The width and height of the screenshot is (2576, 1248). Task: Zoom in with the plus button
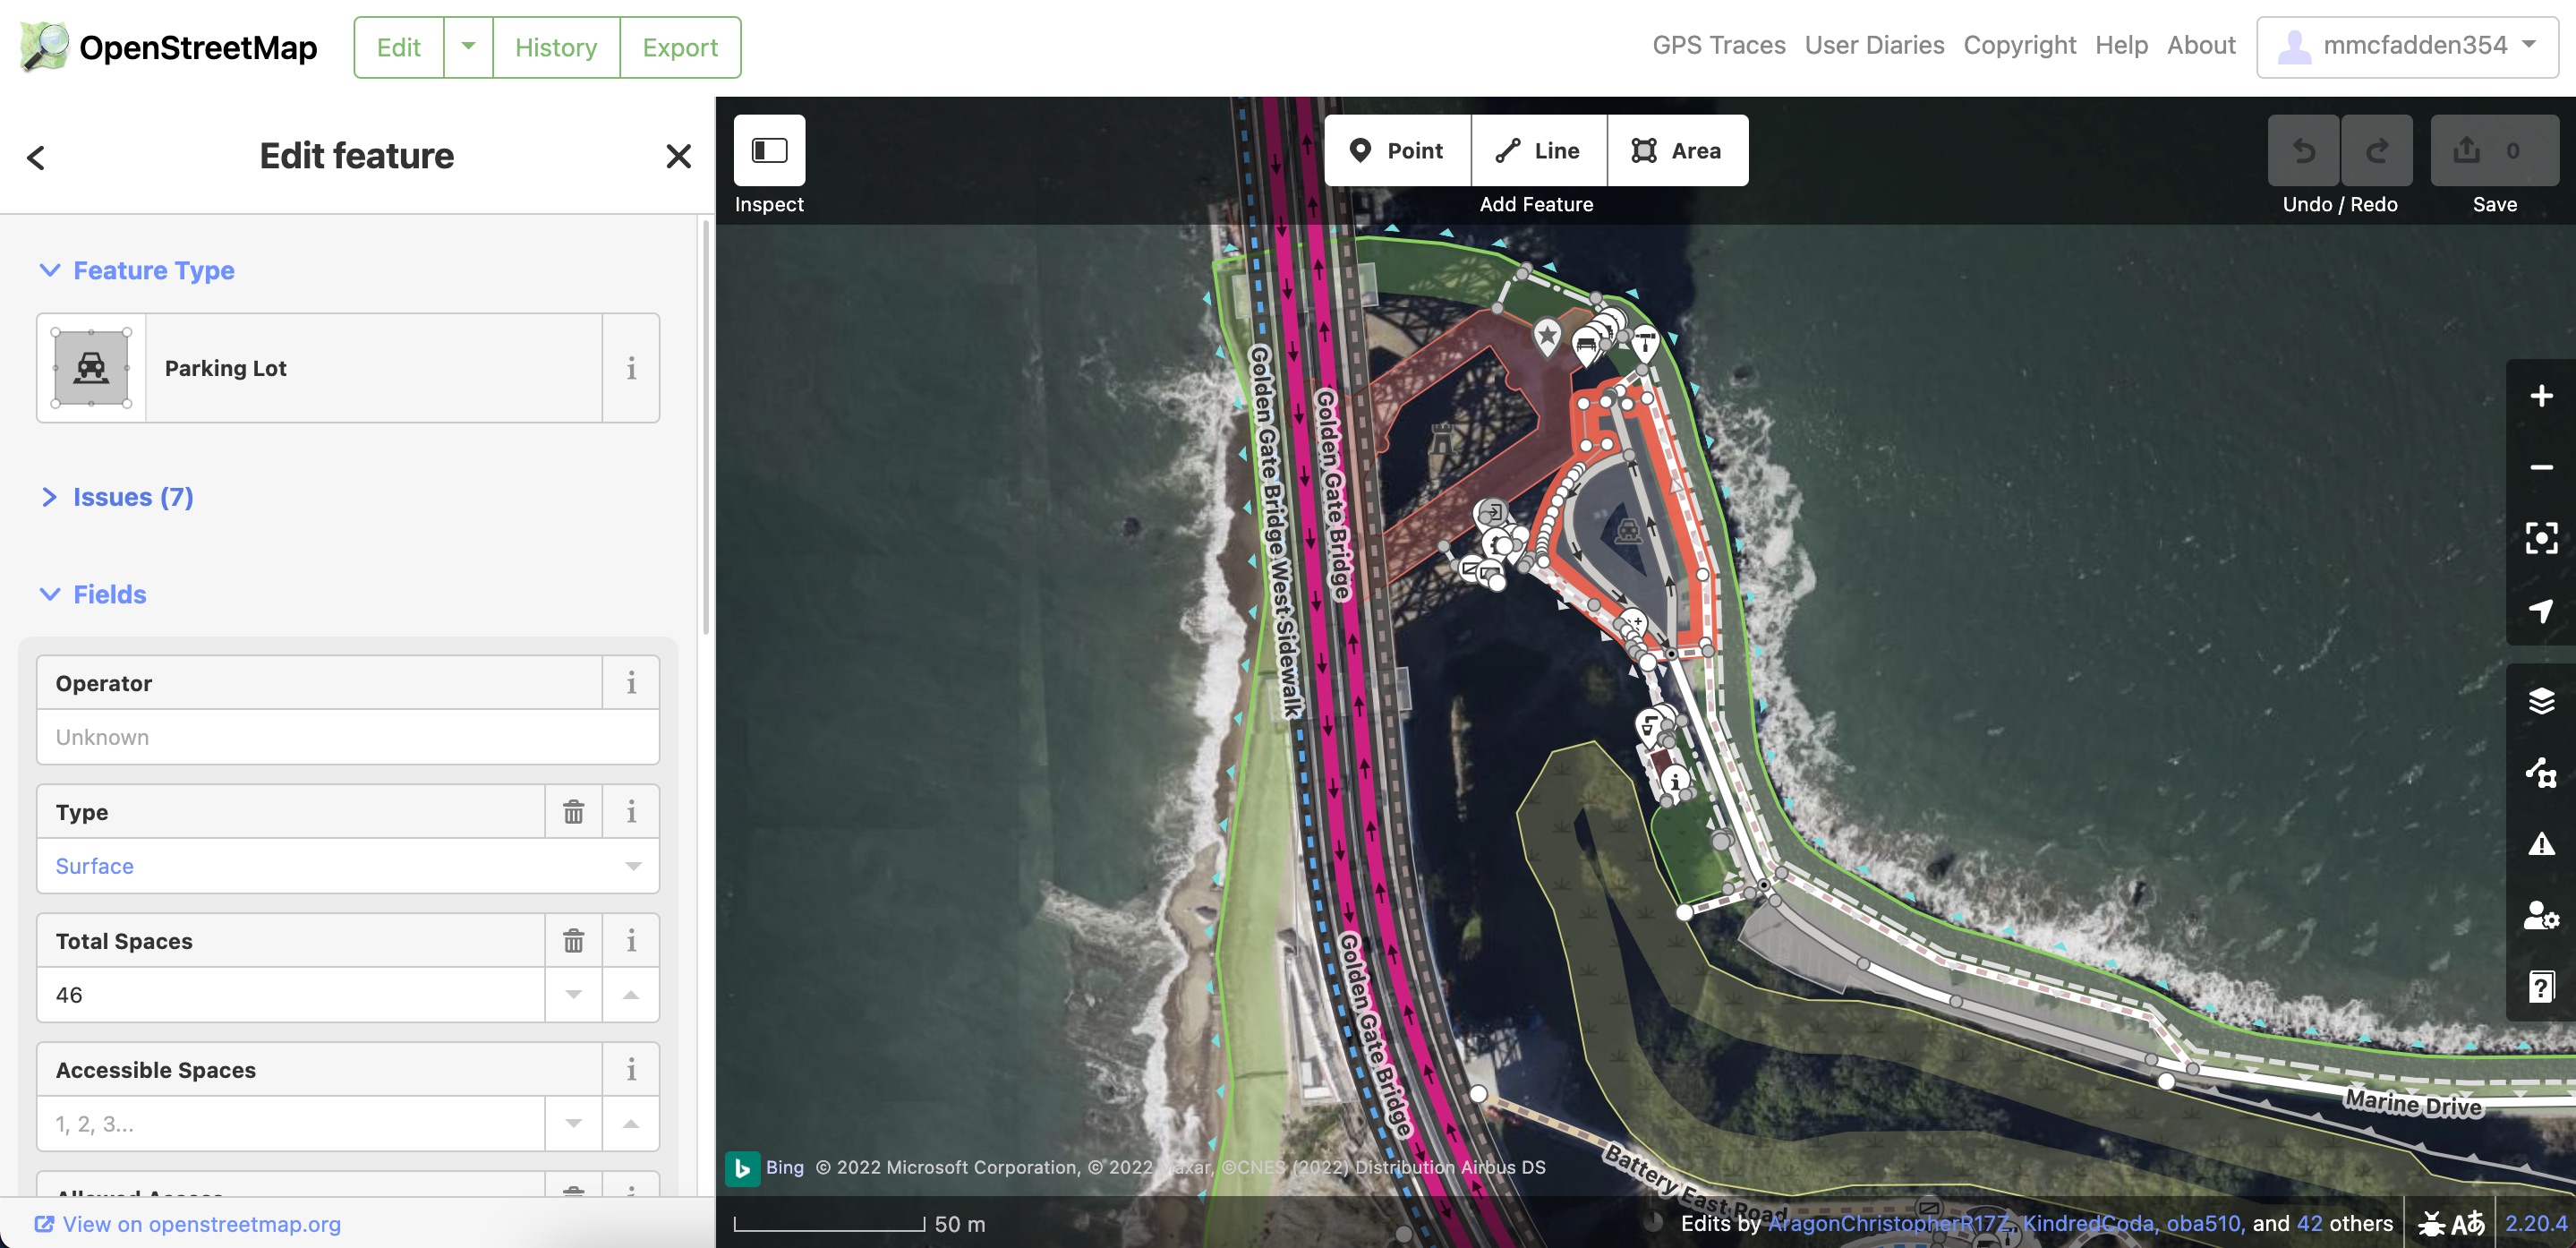[2541, 396]
